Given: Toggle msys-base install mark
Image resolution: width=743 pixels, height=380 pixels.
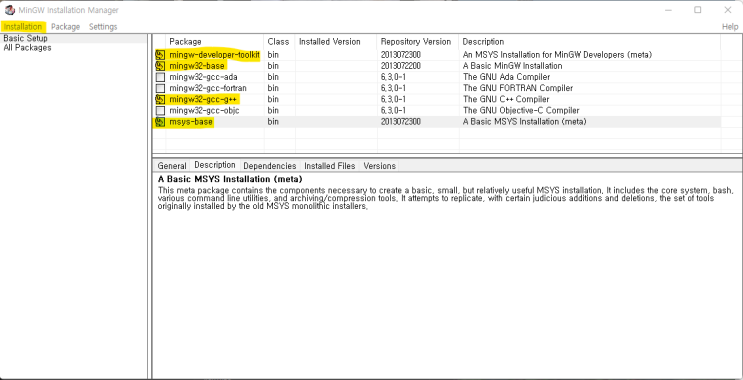Looking at the screenshot, I should (160, 122).
